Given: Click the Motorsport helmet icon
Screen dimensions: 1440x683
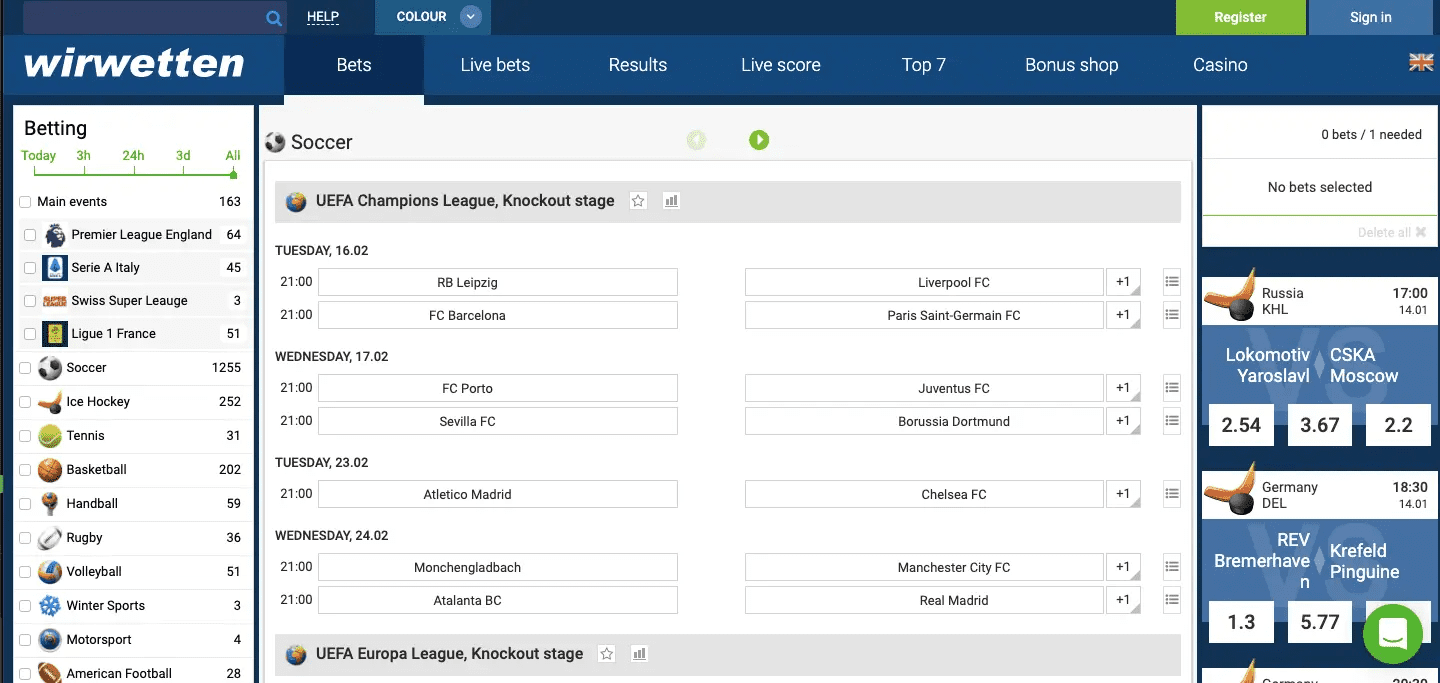Looking at the screenshot, I should pos(50,640).
